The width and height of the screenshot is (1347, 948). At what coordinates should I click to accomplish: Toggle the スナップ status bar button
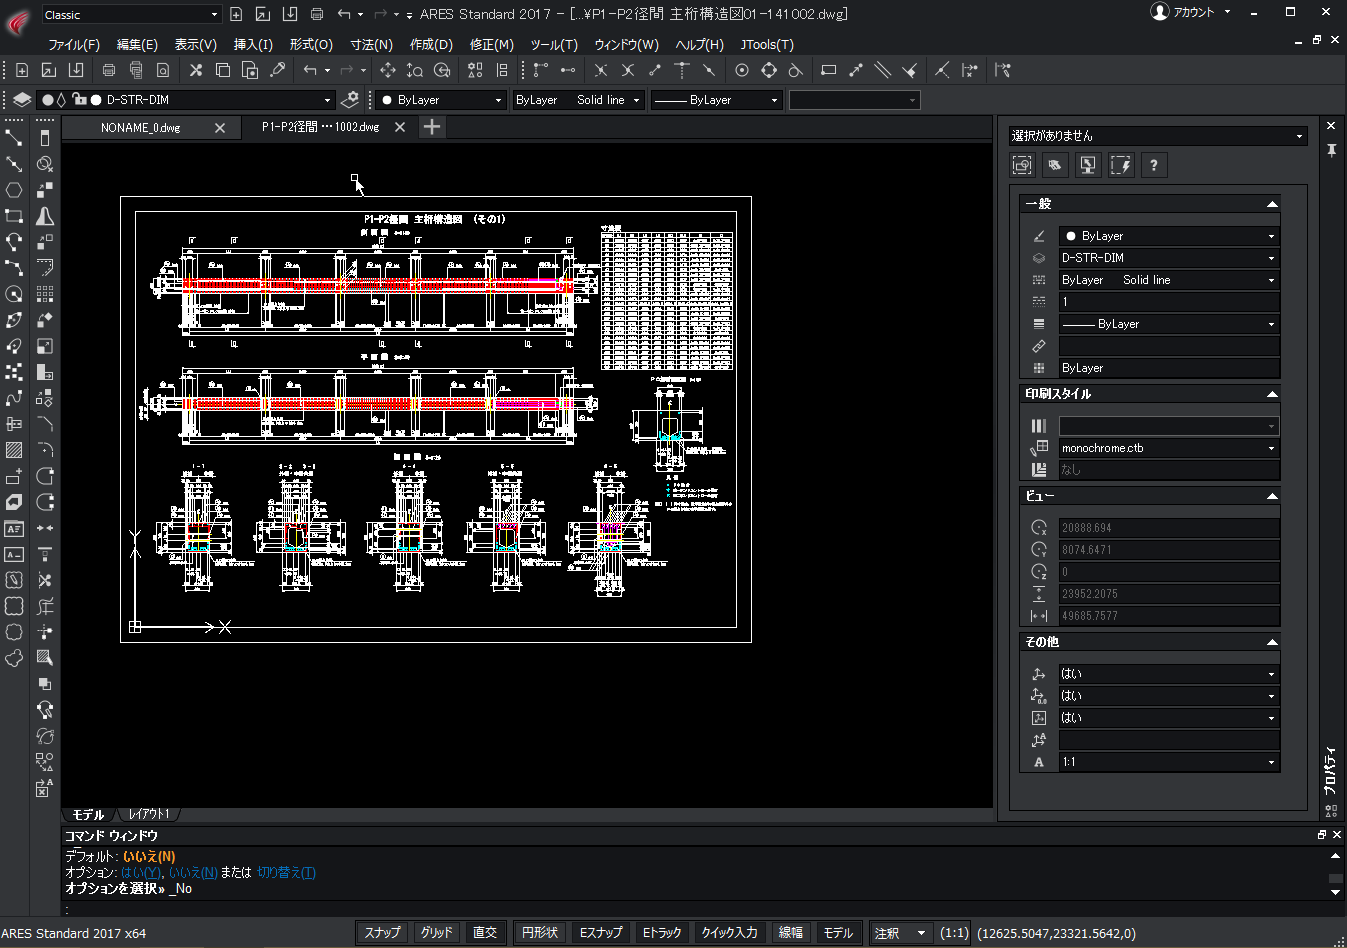382,932
